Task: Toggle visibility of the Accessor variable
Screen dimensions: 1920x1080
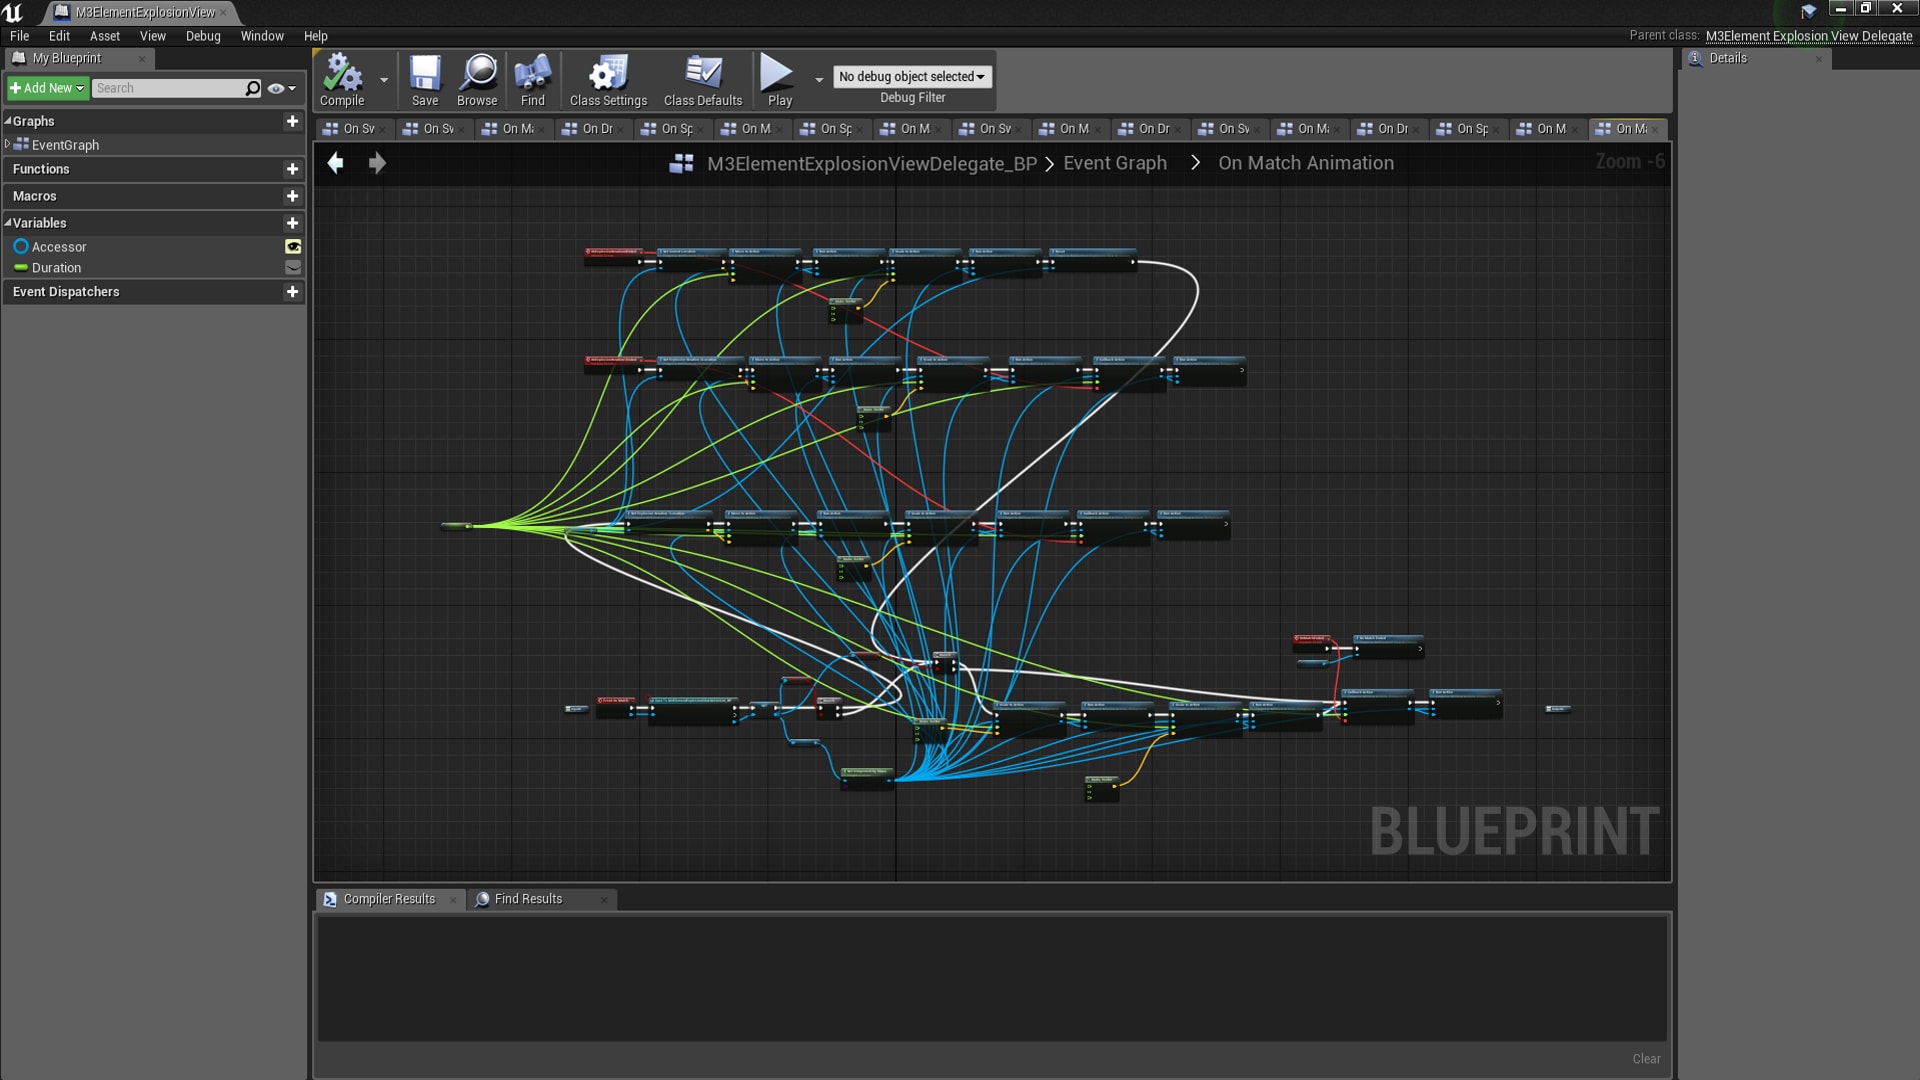Action: (x=292, y=246)
